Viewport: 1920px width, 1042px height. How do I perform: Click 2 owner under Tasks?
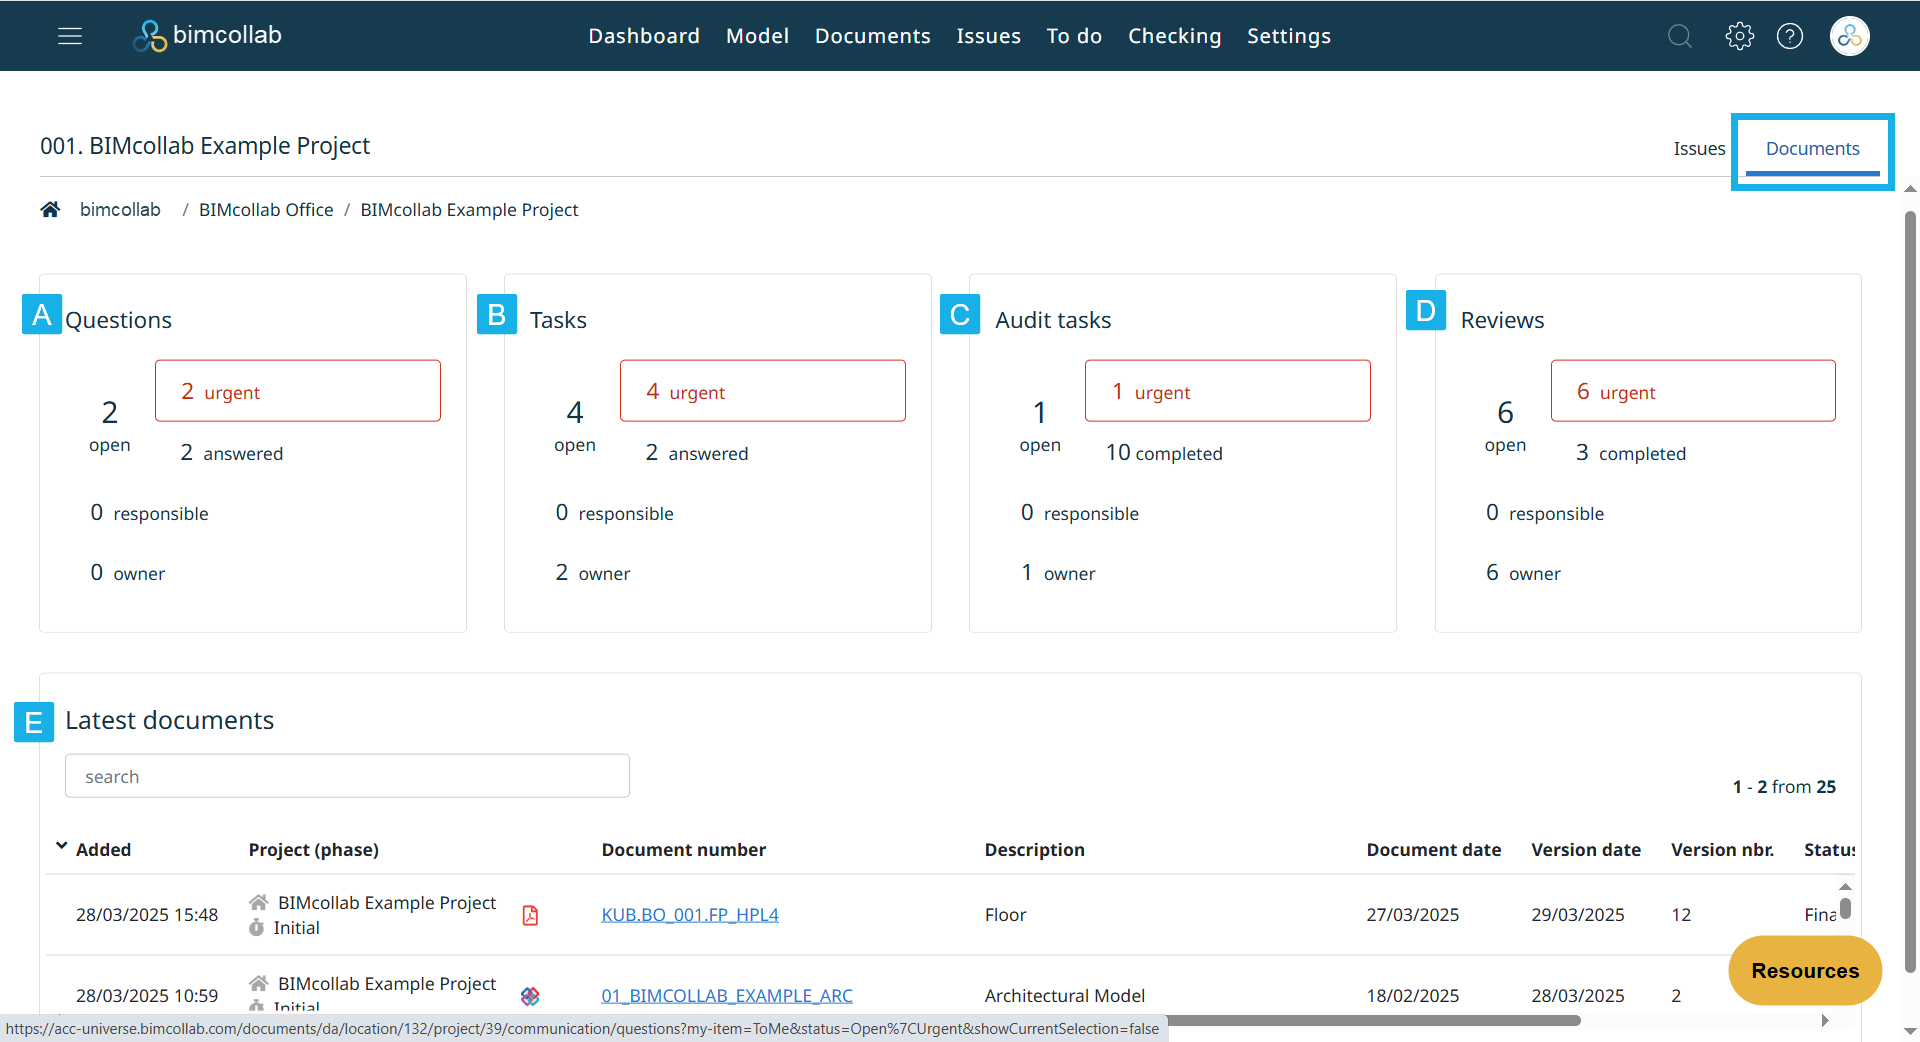point(593,573)
